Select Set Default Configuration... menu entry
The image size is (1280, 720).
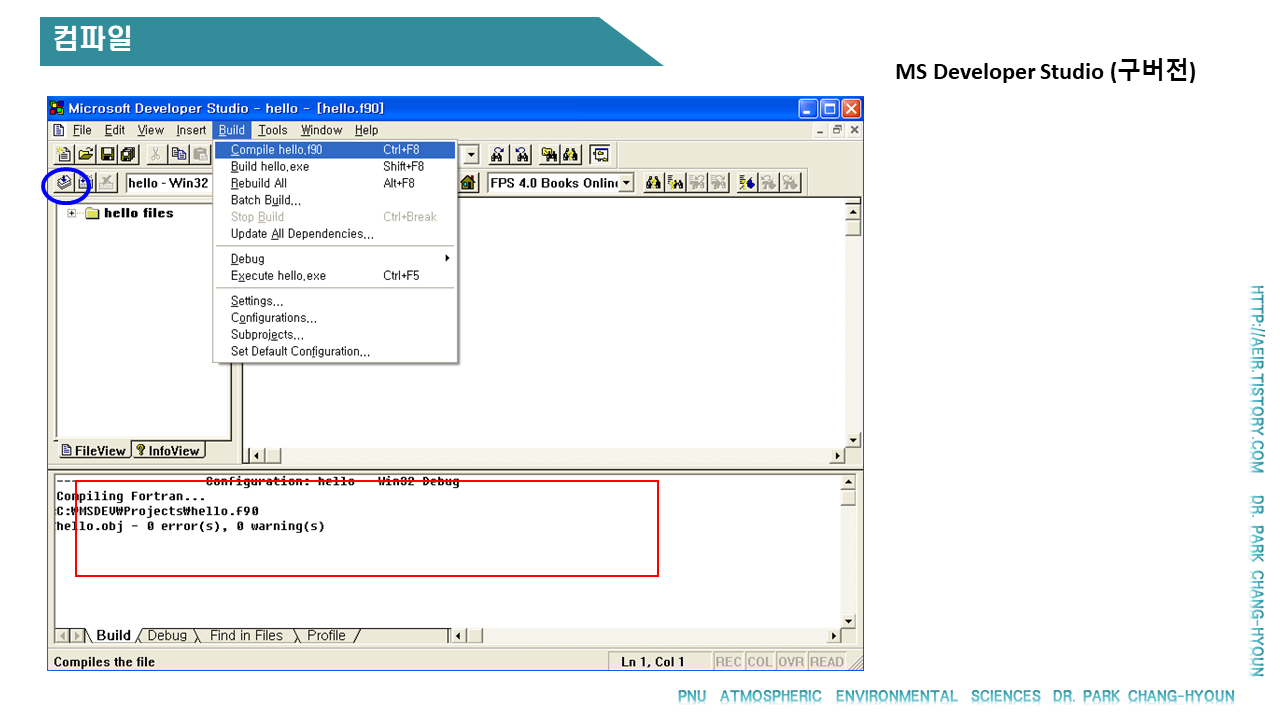click(336, 352)
